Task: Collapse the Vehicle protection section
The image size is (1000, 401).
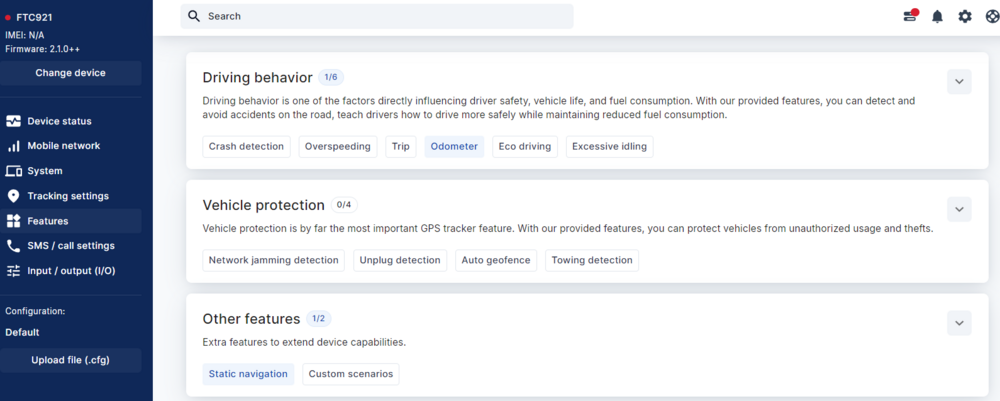Action: 958,209
